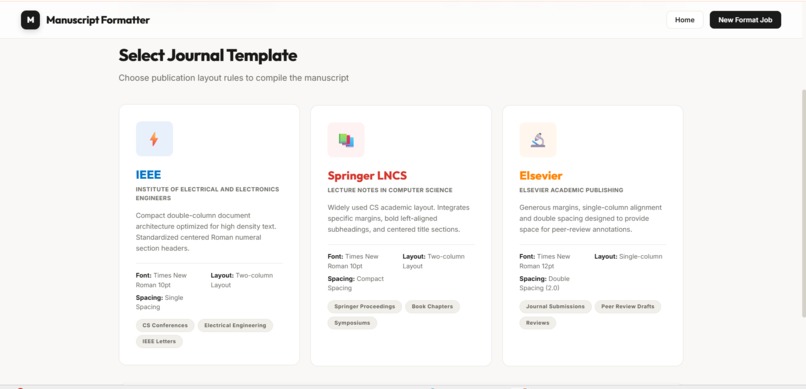Click the Book Chapters tag
The image size is (806, 389).
point(433,306)
